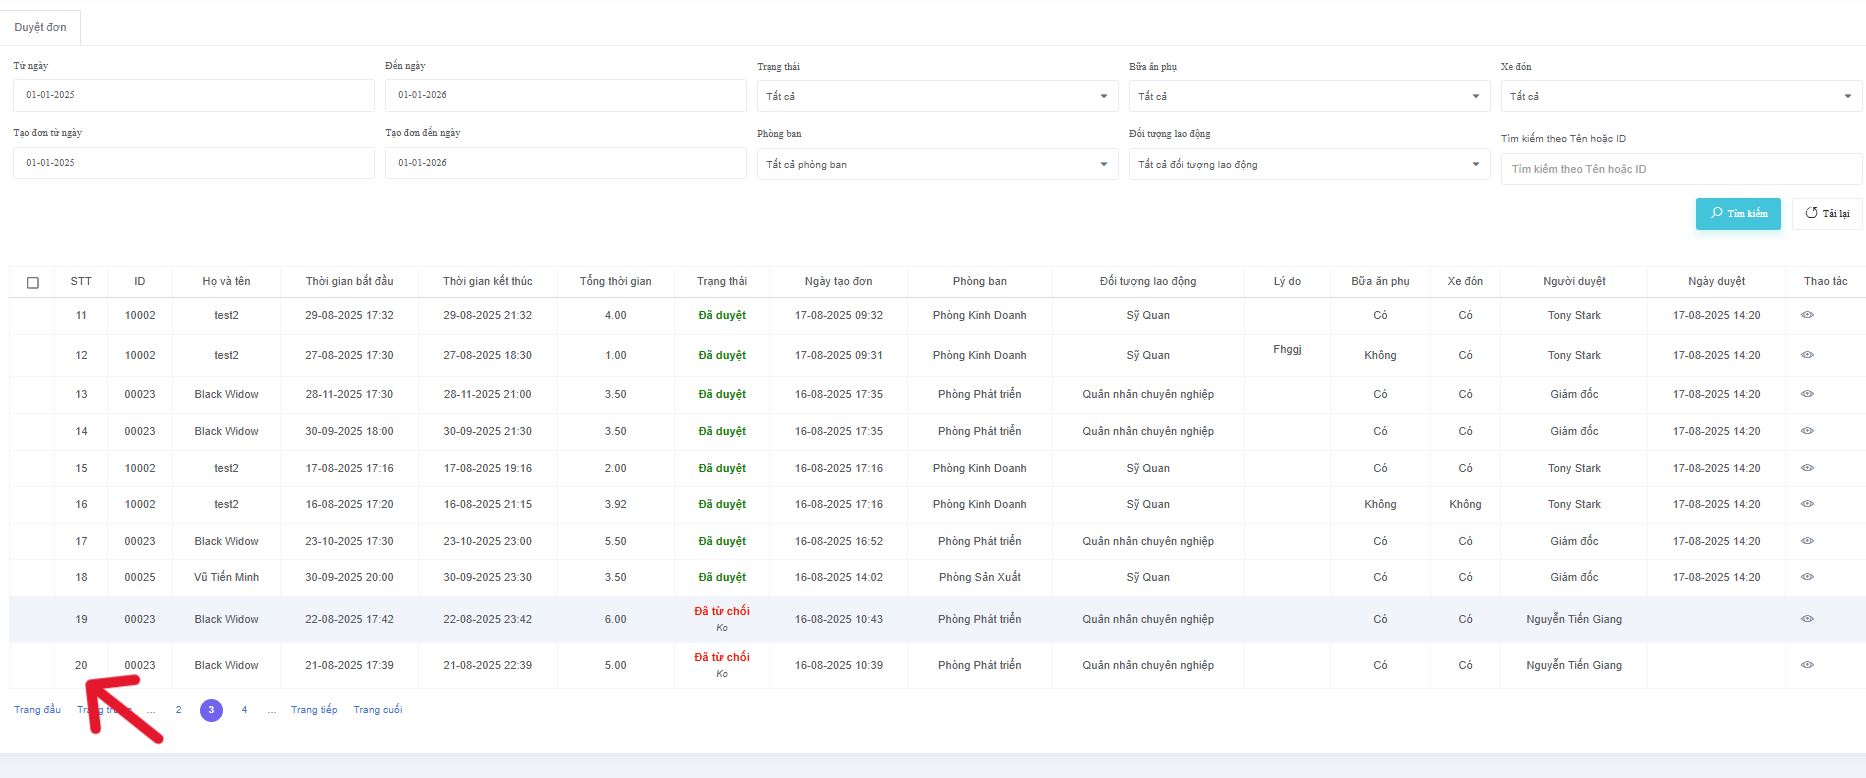
Task: Expand the Trạng thái dropdown
Action: pyautogui.click(x=936, y=96)
